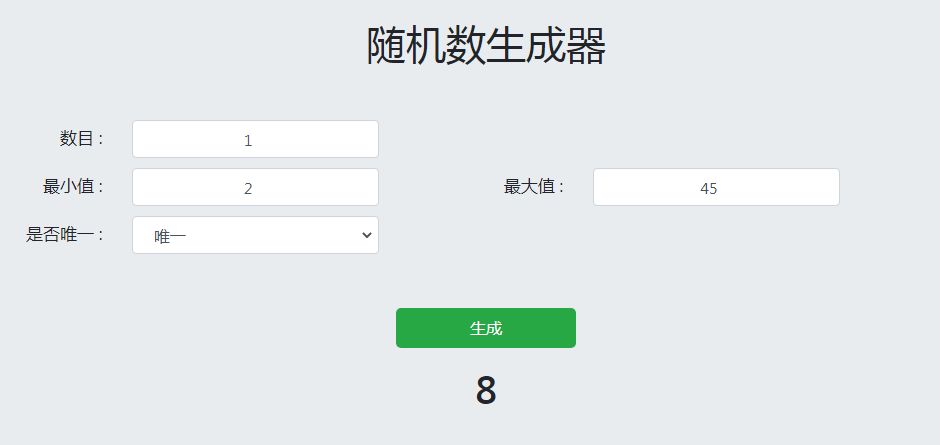This screenshot has height=445, width=940.
Task: Click the value 45 in the max field
Action: pyautogui.click(x=708, y=188)
